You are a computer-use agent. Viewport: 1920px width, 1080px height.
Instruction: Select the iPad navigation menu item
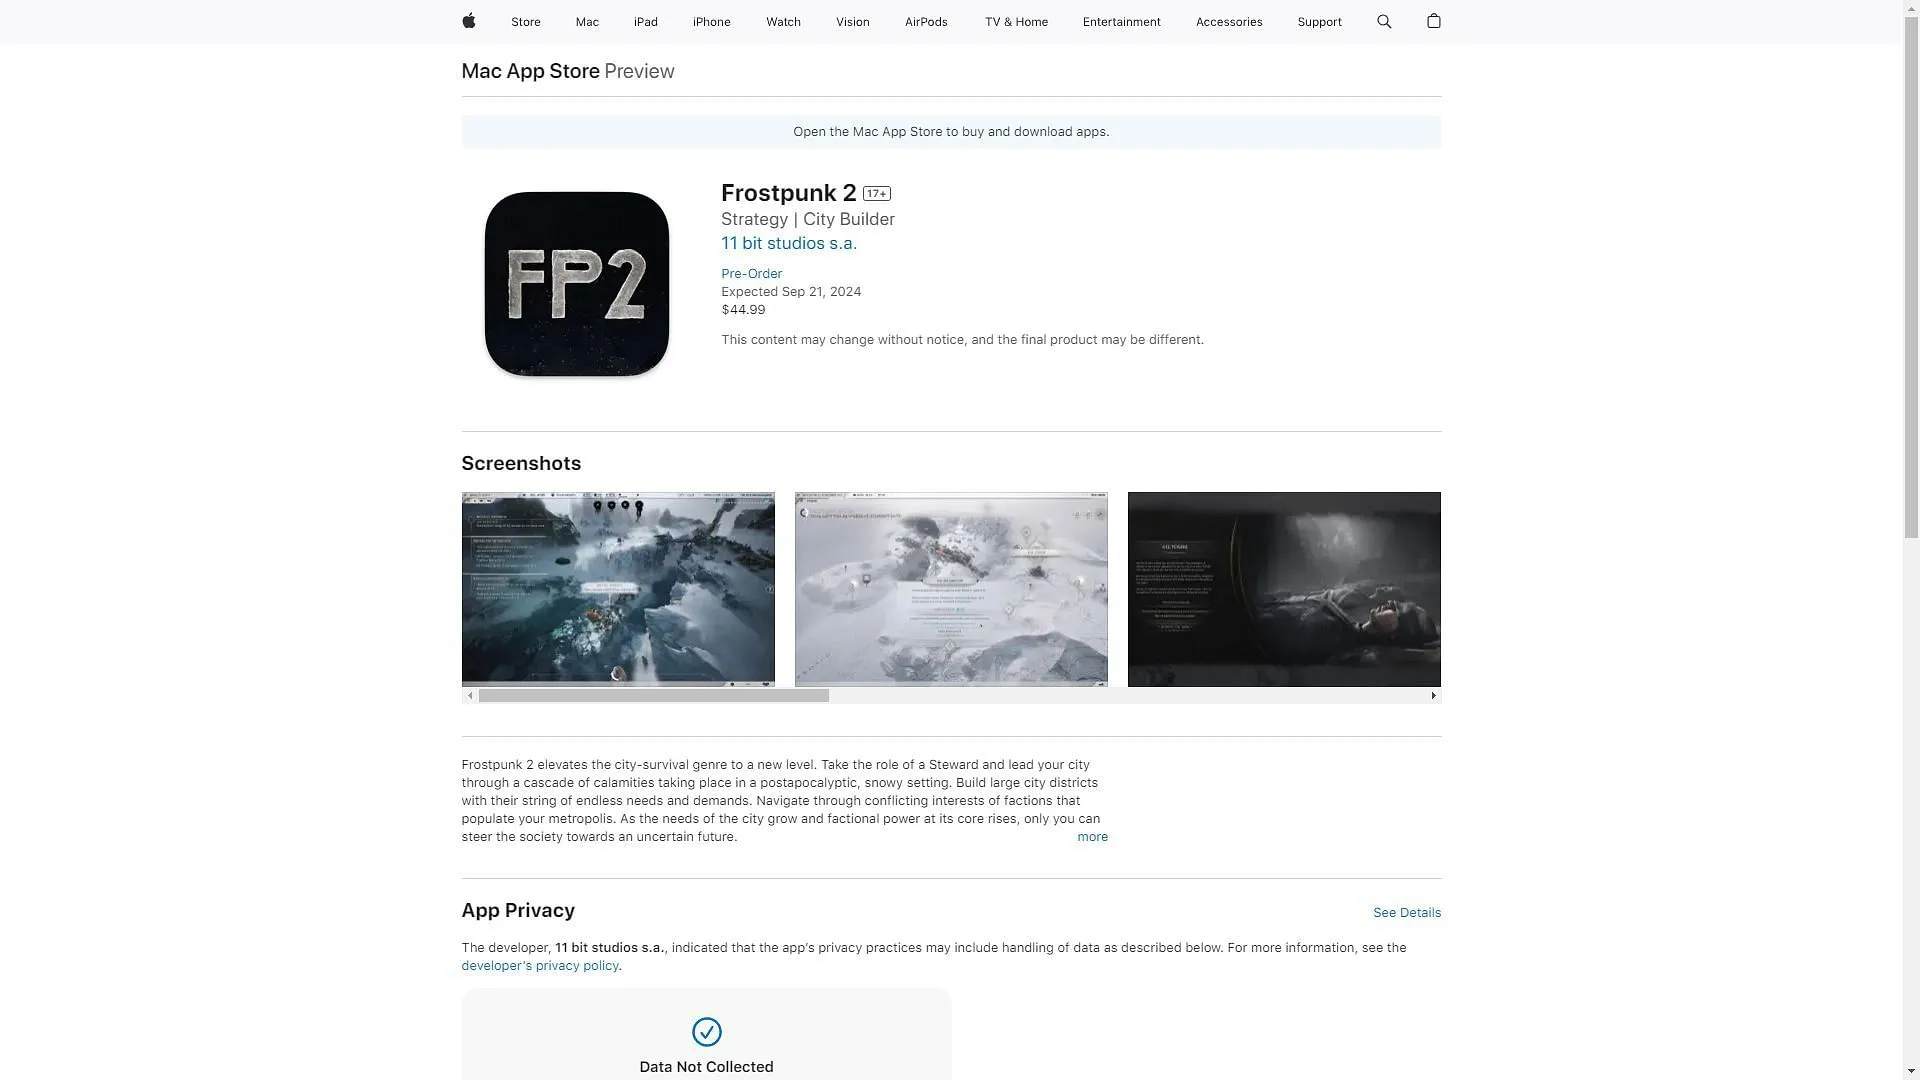click(645, 22)
